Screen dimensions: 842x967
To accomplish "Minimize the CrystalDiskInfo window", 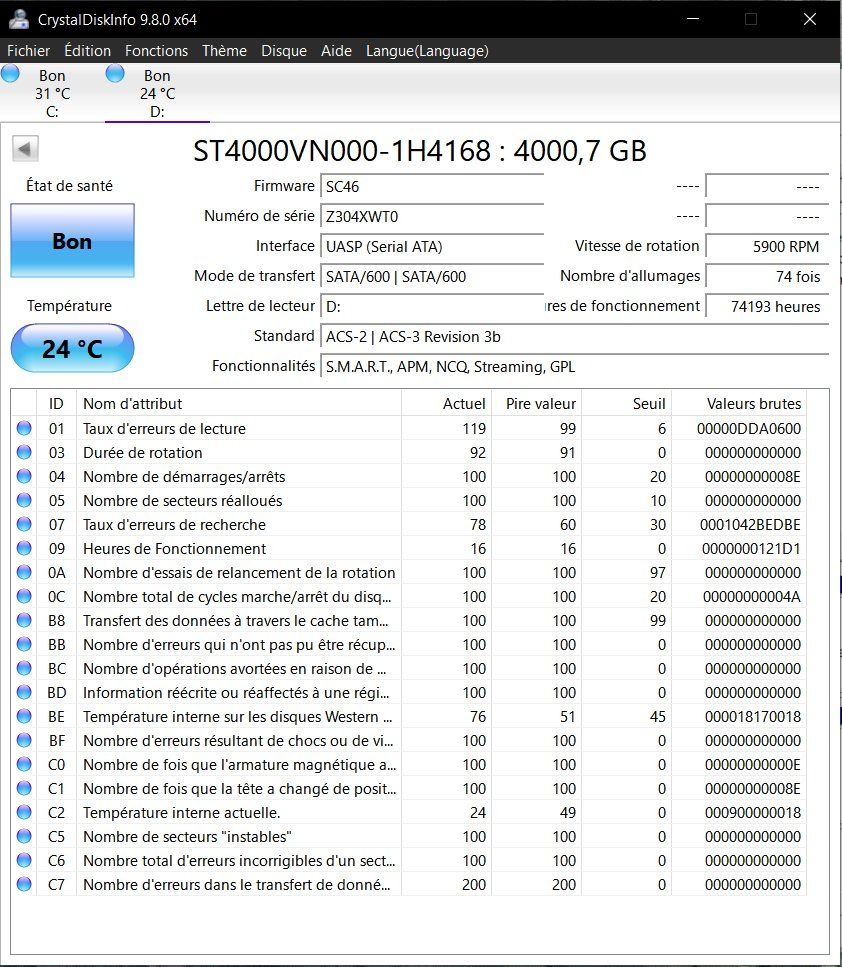I will [x=693, y=19].
